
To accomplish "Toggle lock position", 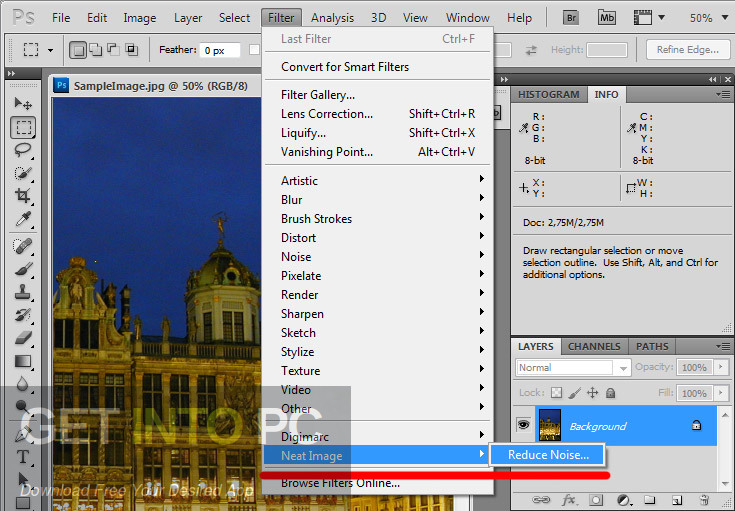I will (592, 393).
